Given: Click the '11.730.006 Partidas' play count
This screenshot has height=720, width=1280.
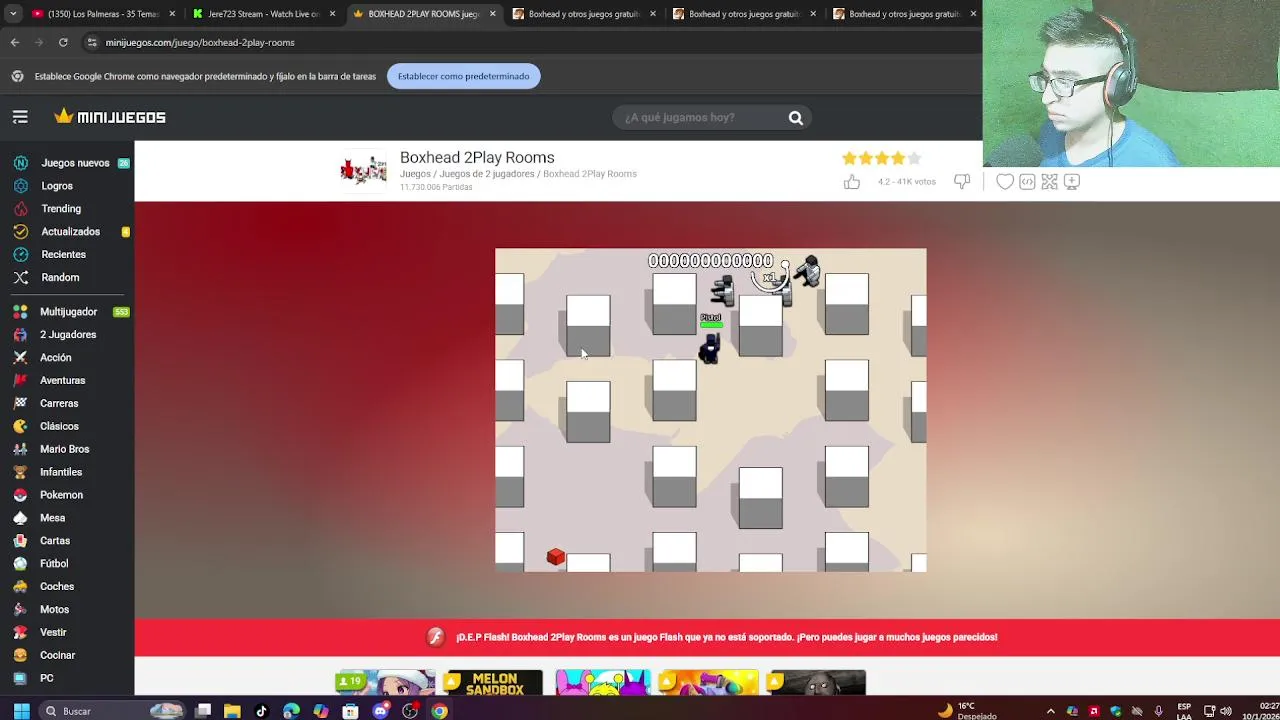Looking at the screenshot, I should [x=436, y=187].
